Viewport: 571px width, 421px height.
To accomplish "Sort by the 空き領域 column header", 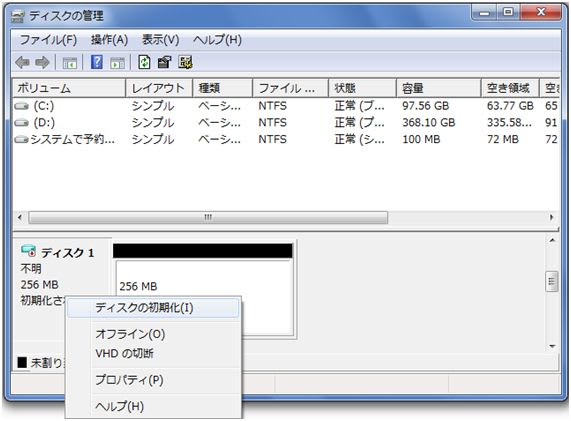I will pyautogui.click(x=510, y=88).
